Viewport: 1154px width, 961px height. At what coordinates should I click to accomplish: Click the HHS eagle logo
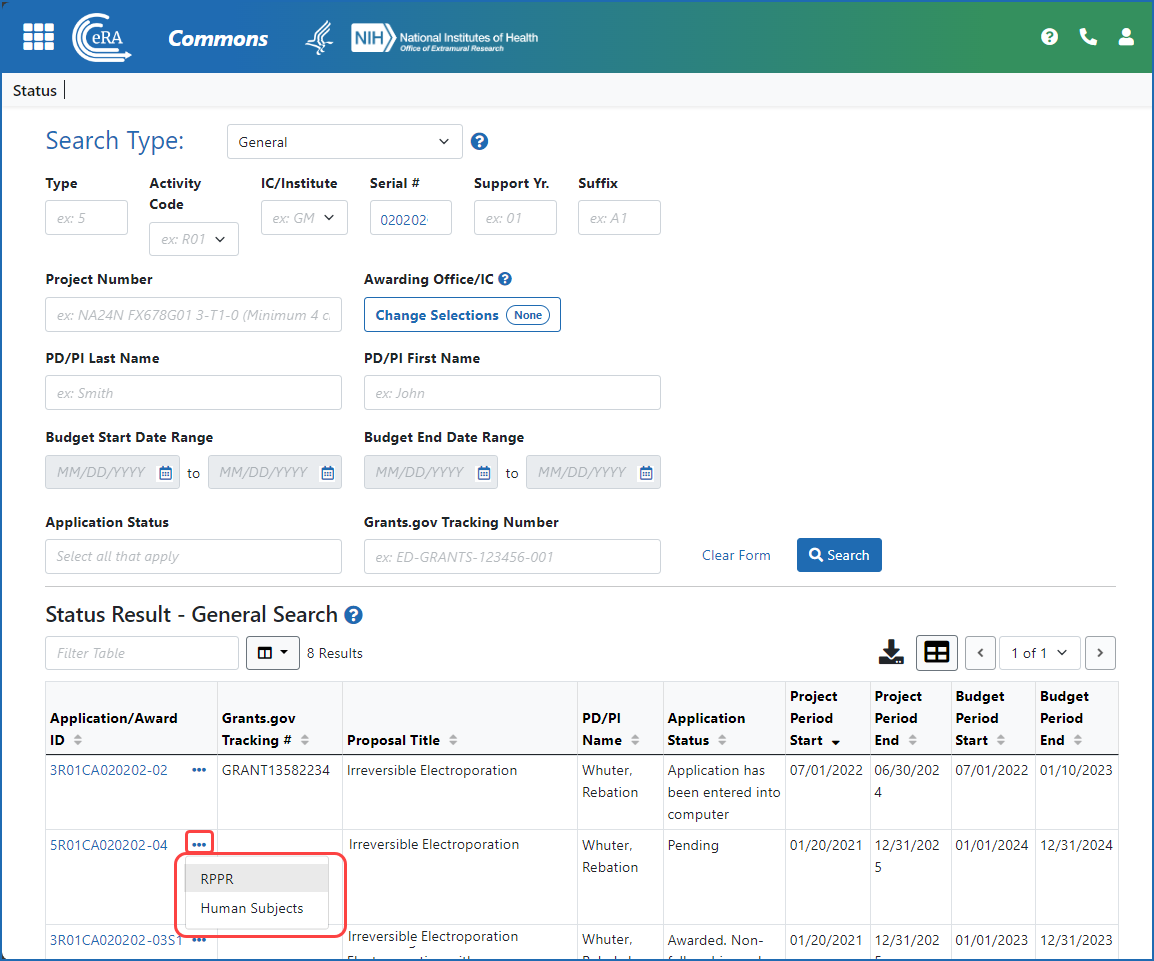point(319,38)
